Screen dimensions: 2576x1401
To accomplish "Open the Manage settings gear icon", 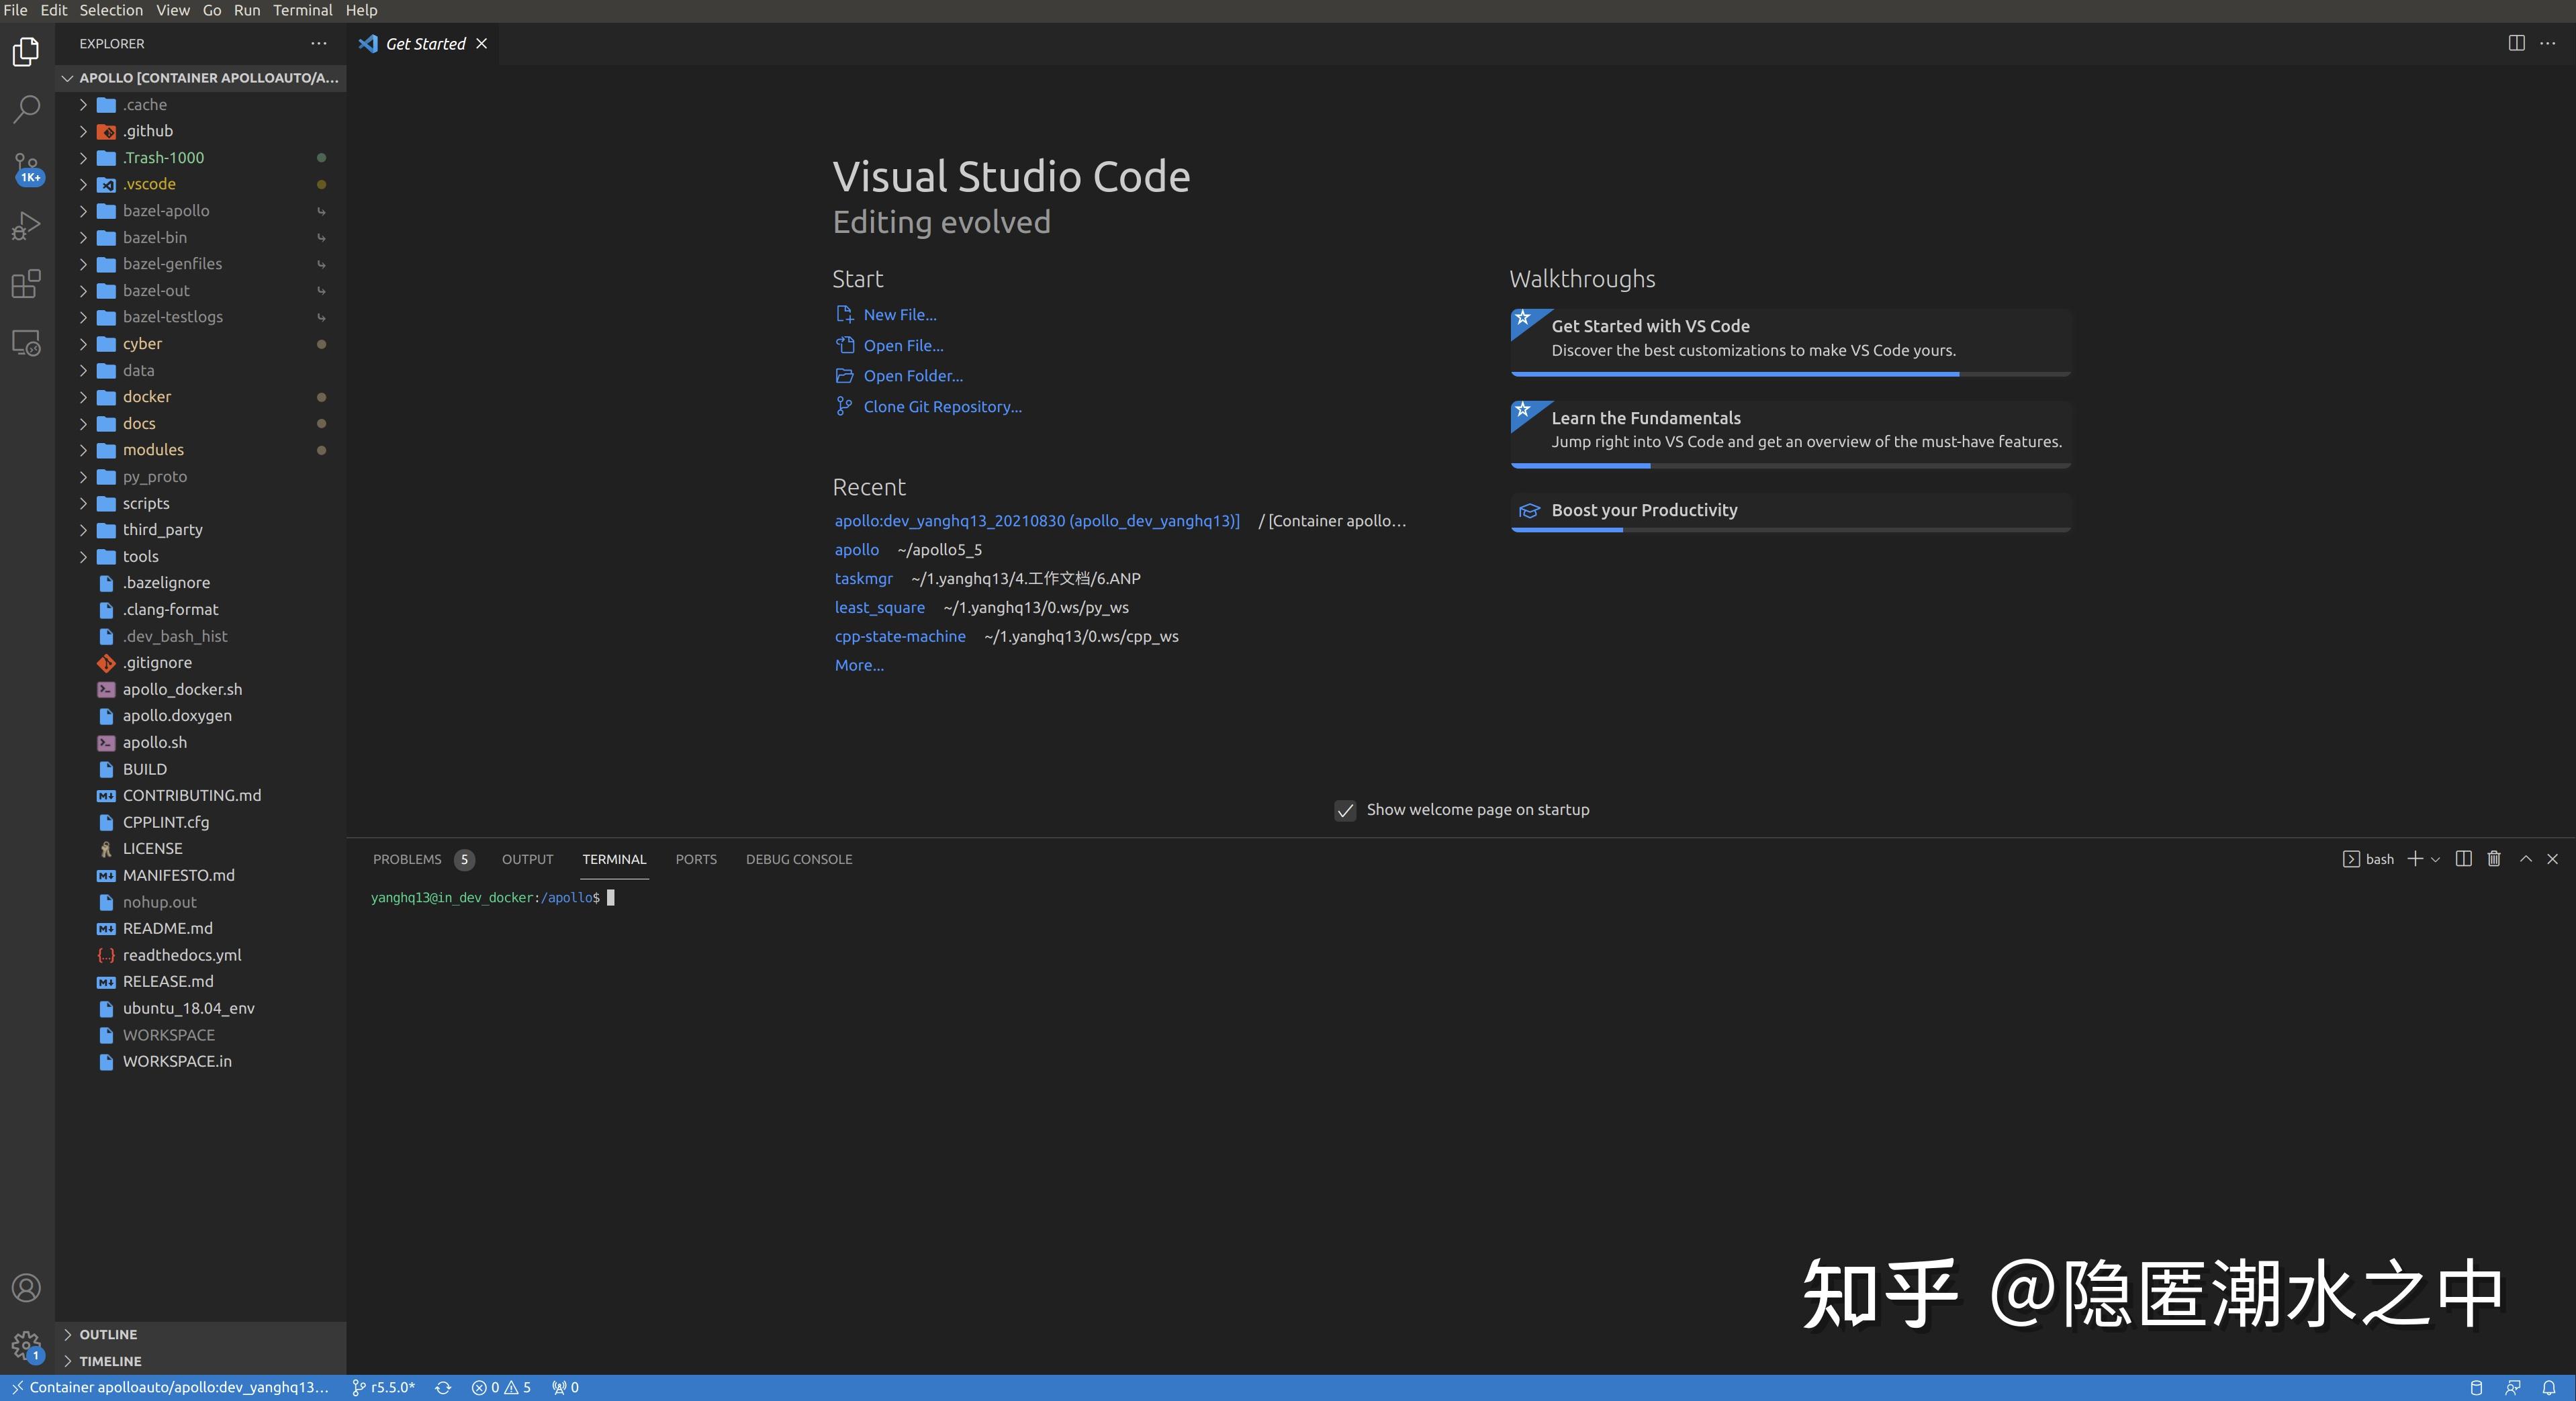I will click(x=26, y=1346).
